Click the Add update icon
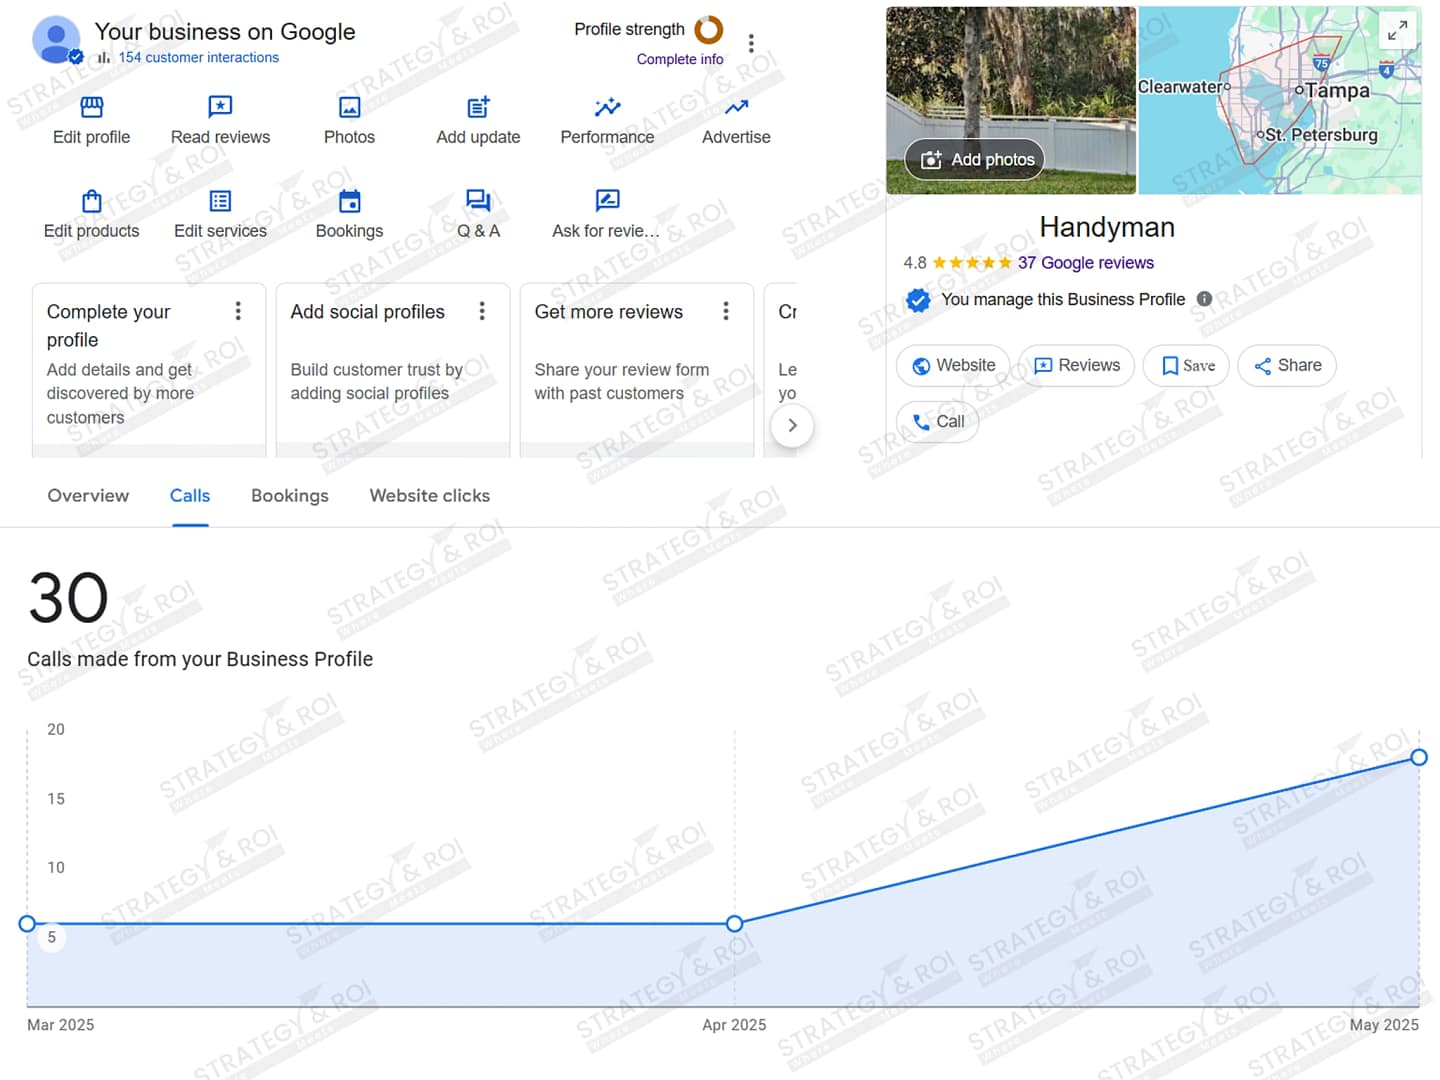 pyautogui.click(x=478, y=107)
